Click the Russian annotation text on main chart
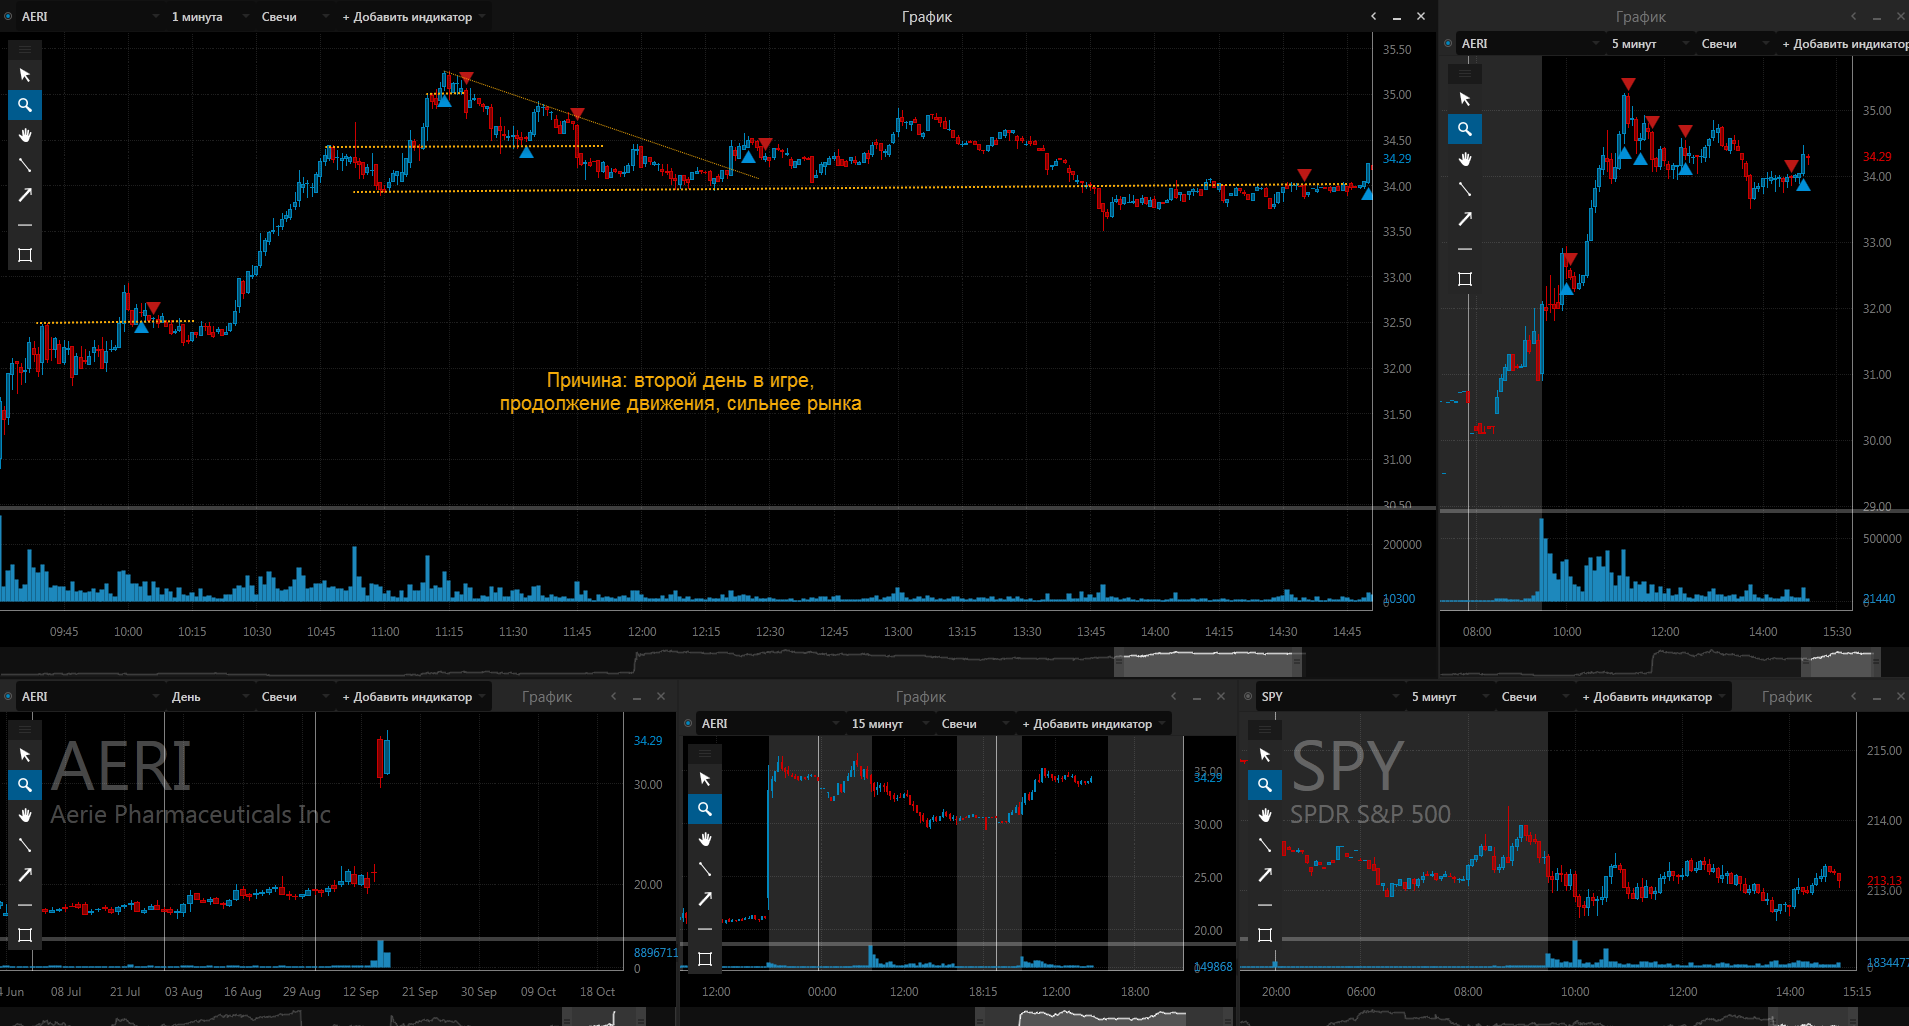 click(x=680, y=392)
